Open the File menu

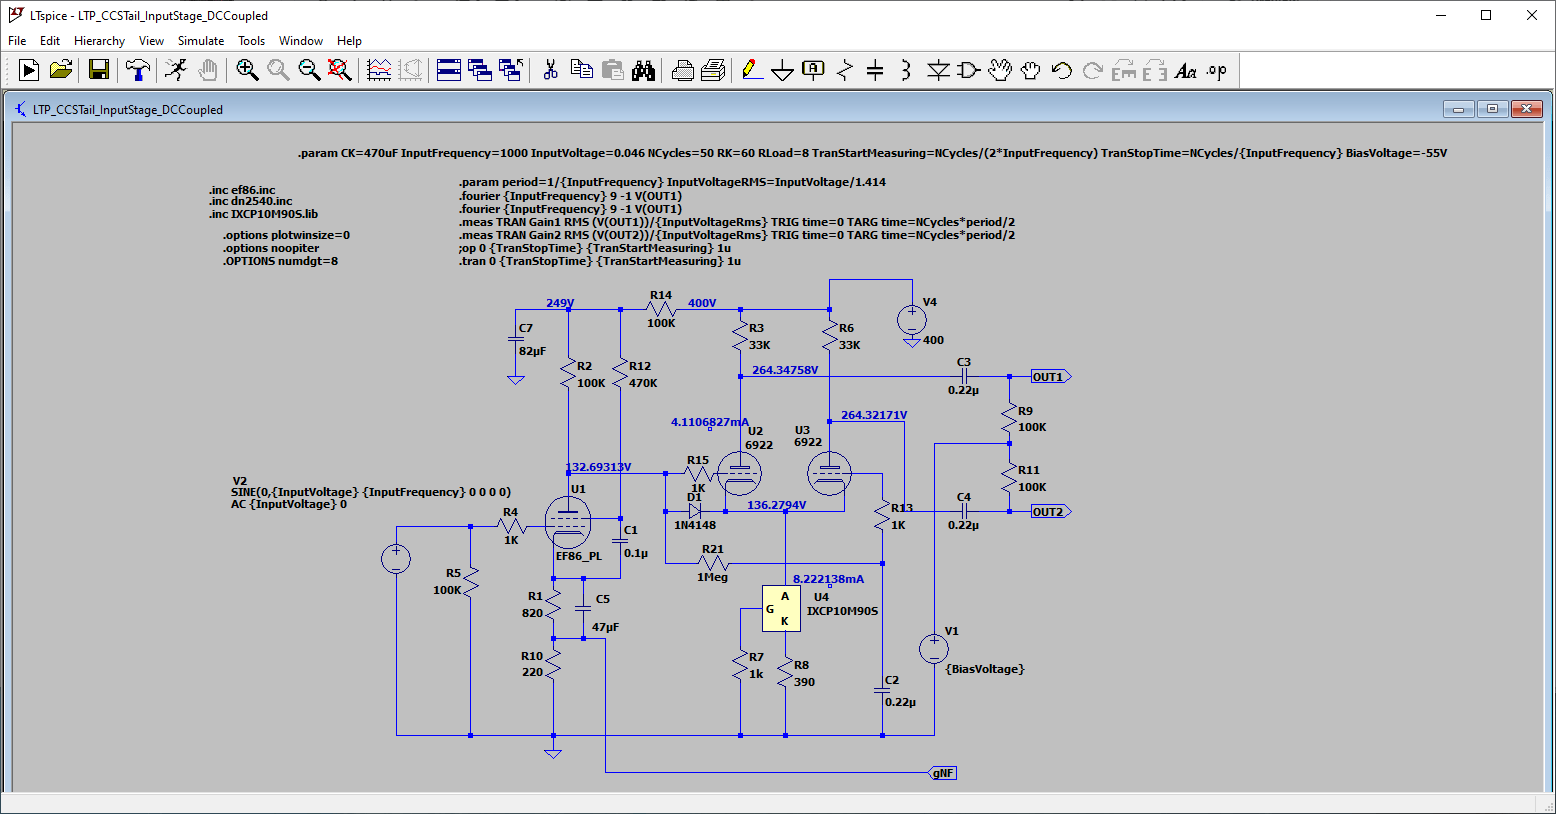[17, 41]
